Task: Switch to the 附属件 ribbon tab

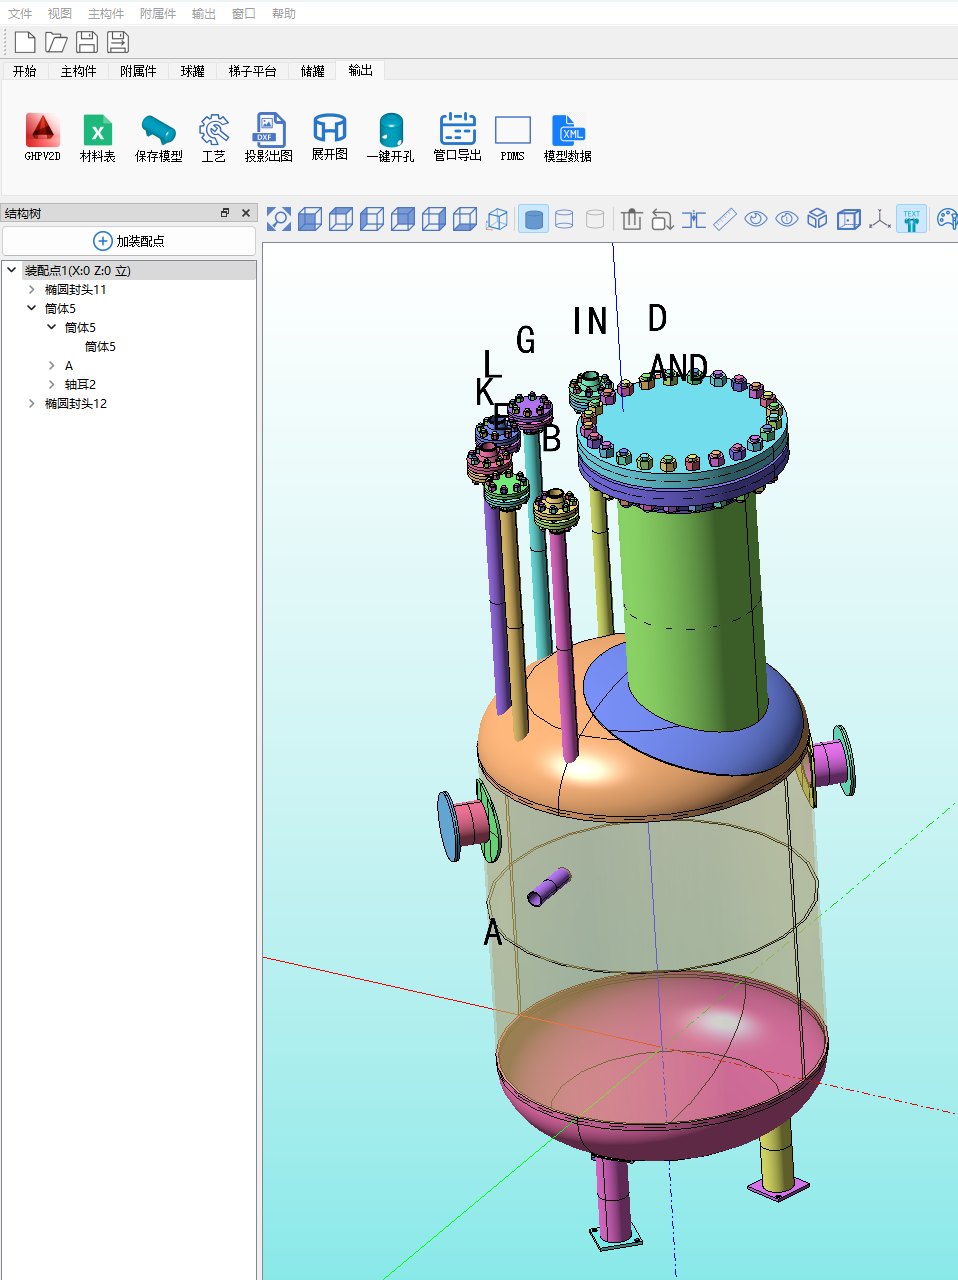Action: pos(138,71)
